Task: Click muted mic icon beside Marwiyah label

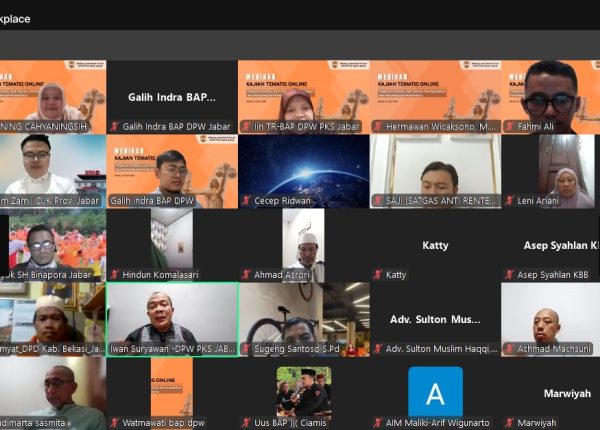Action: tap(509, 423)
